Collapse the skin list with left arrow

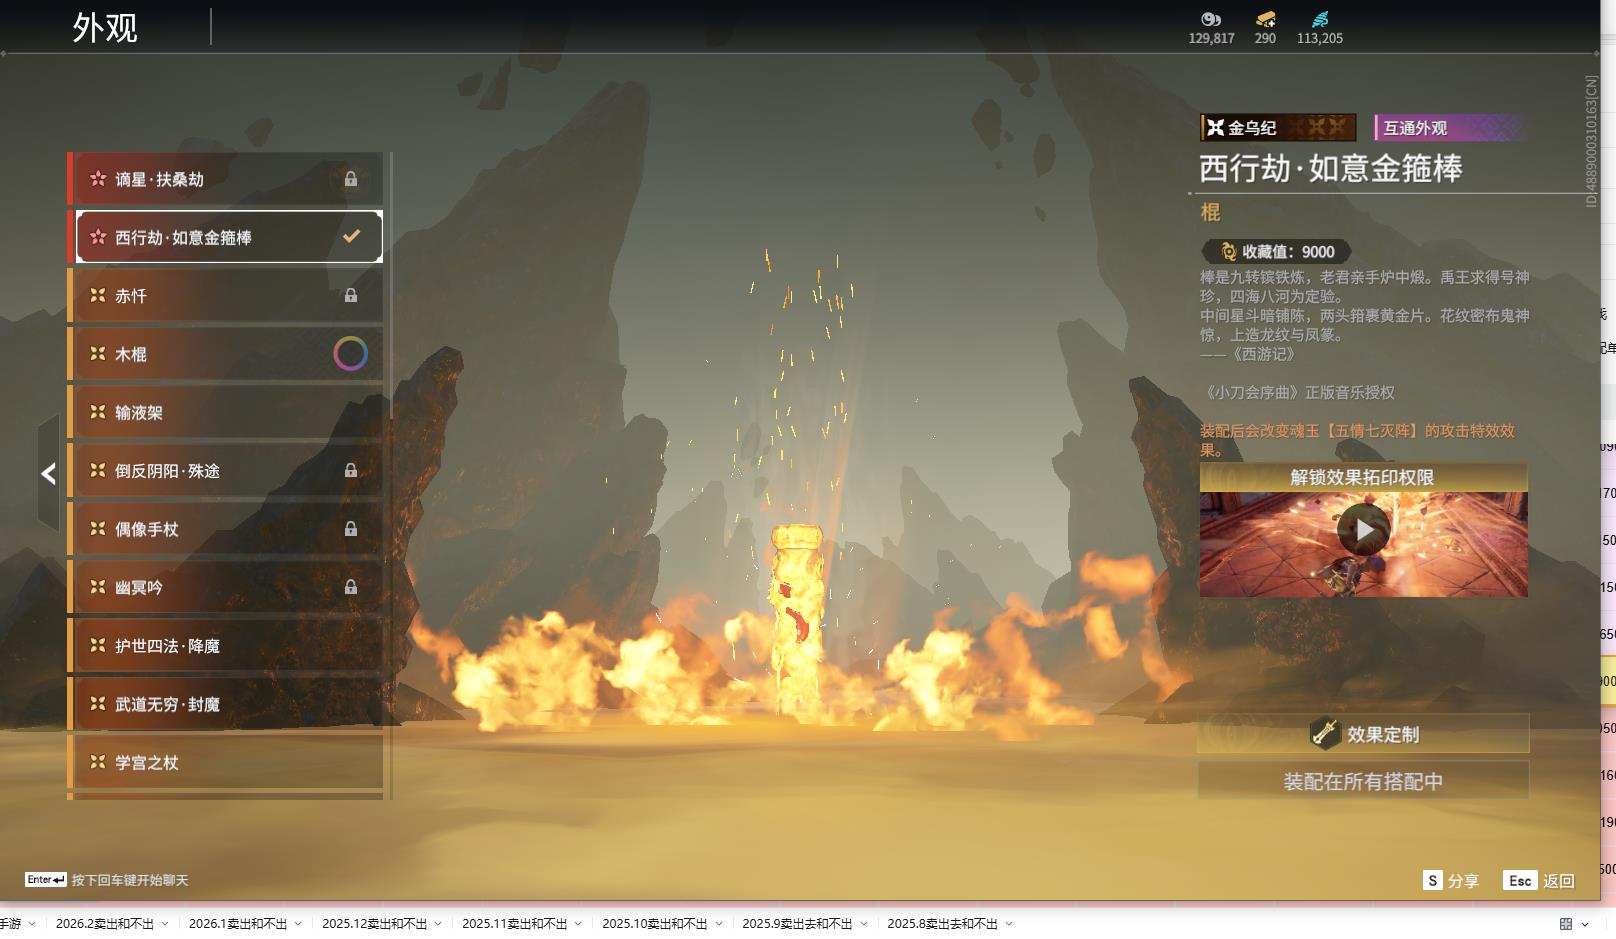click(48, 473)
